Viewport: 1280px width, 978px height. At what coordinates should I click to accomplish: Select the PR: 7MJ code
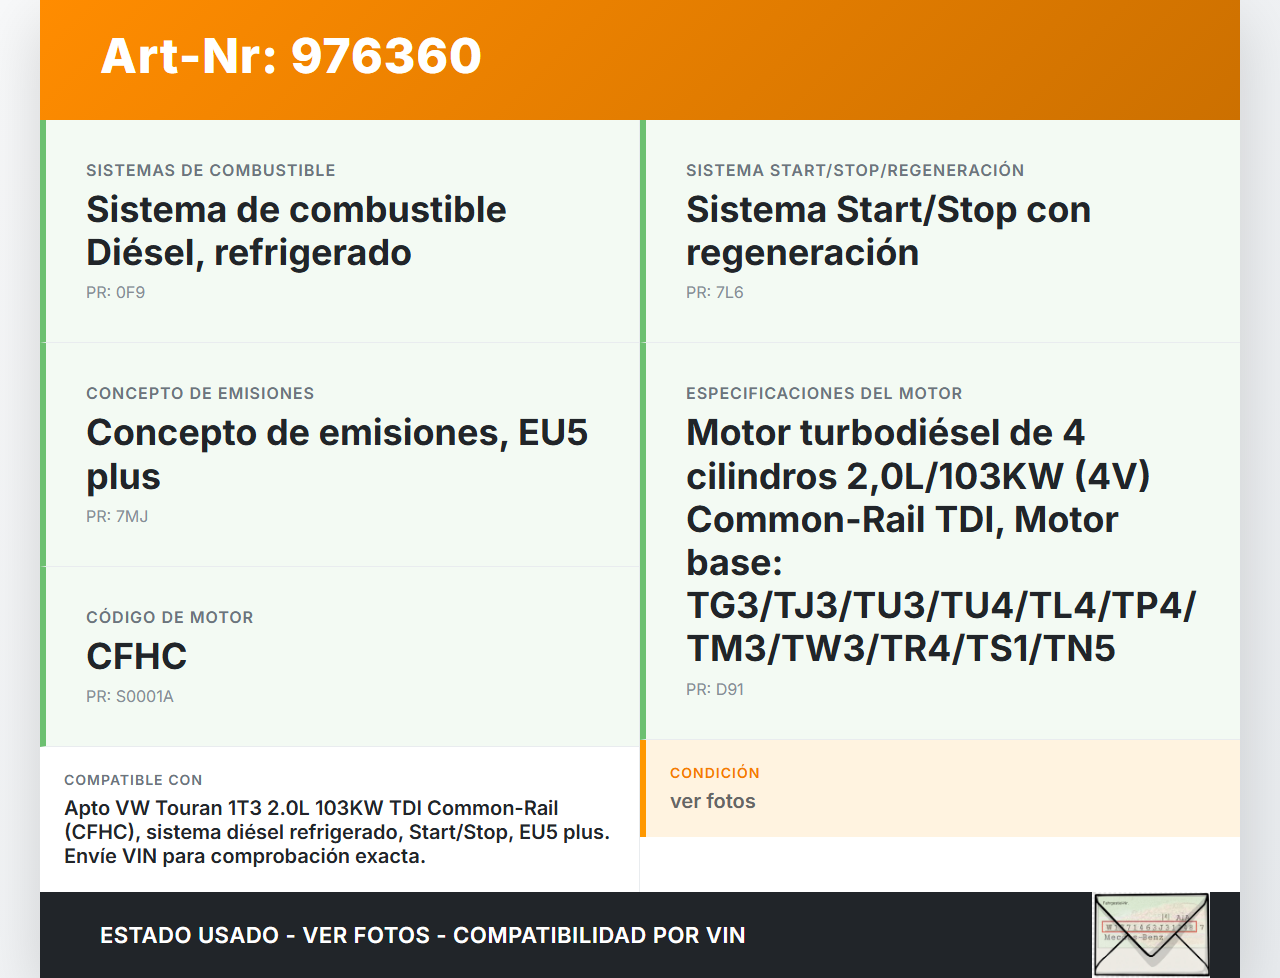117,517
